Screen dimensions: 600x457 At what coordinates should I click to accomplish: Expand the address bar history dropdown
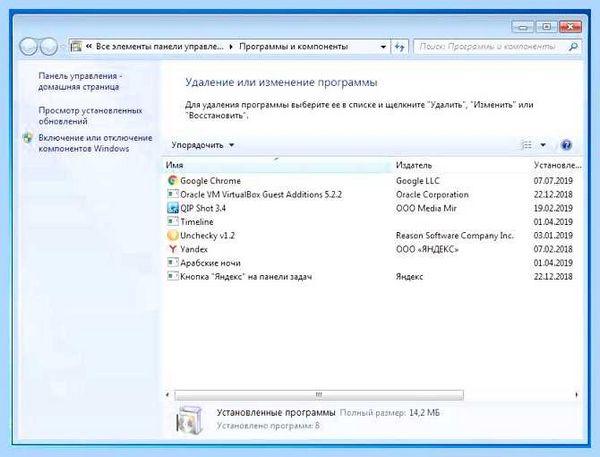(383, 47)
